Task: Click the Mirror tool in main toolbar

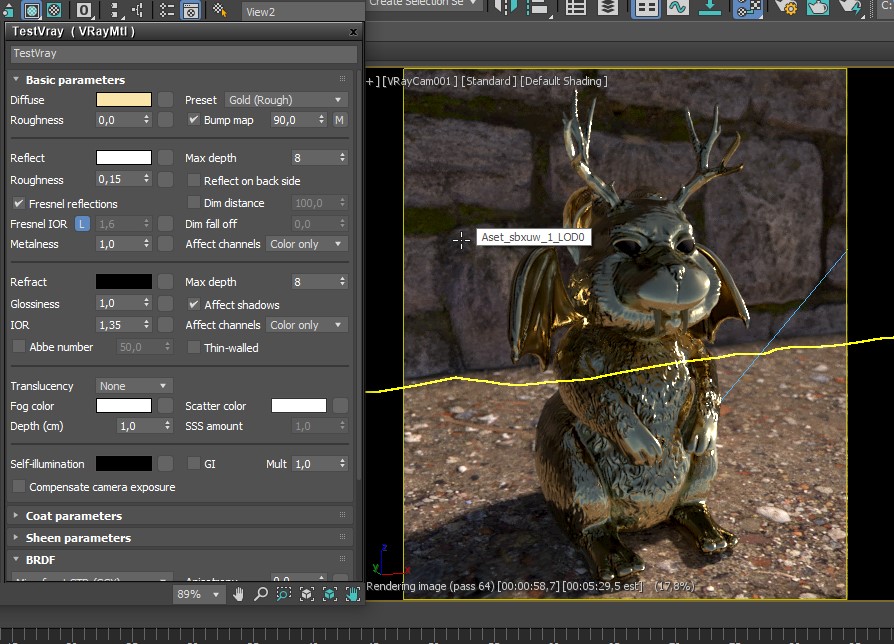Action: click(x=505, y=7)
